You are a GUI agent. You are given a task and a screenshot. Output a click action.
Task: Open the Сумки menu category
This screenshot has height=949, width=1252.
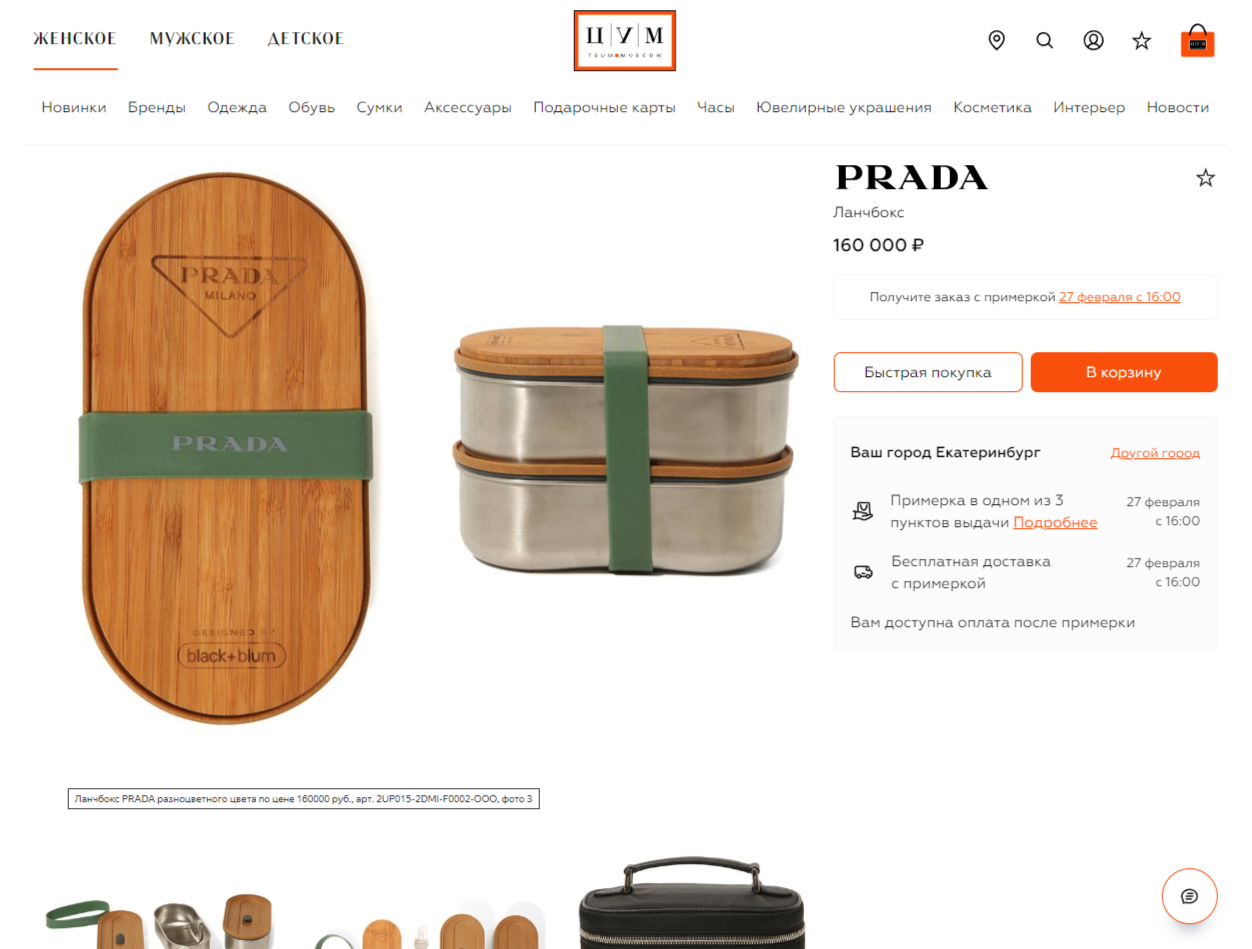click(380, 107)
